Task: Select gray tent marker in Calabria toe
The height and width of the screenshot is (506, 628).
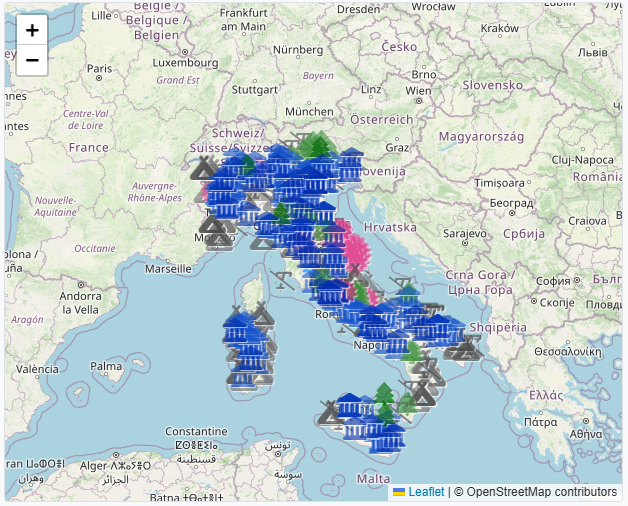Action: (x=423, y=394)
